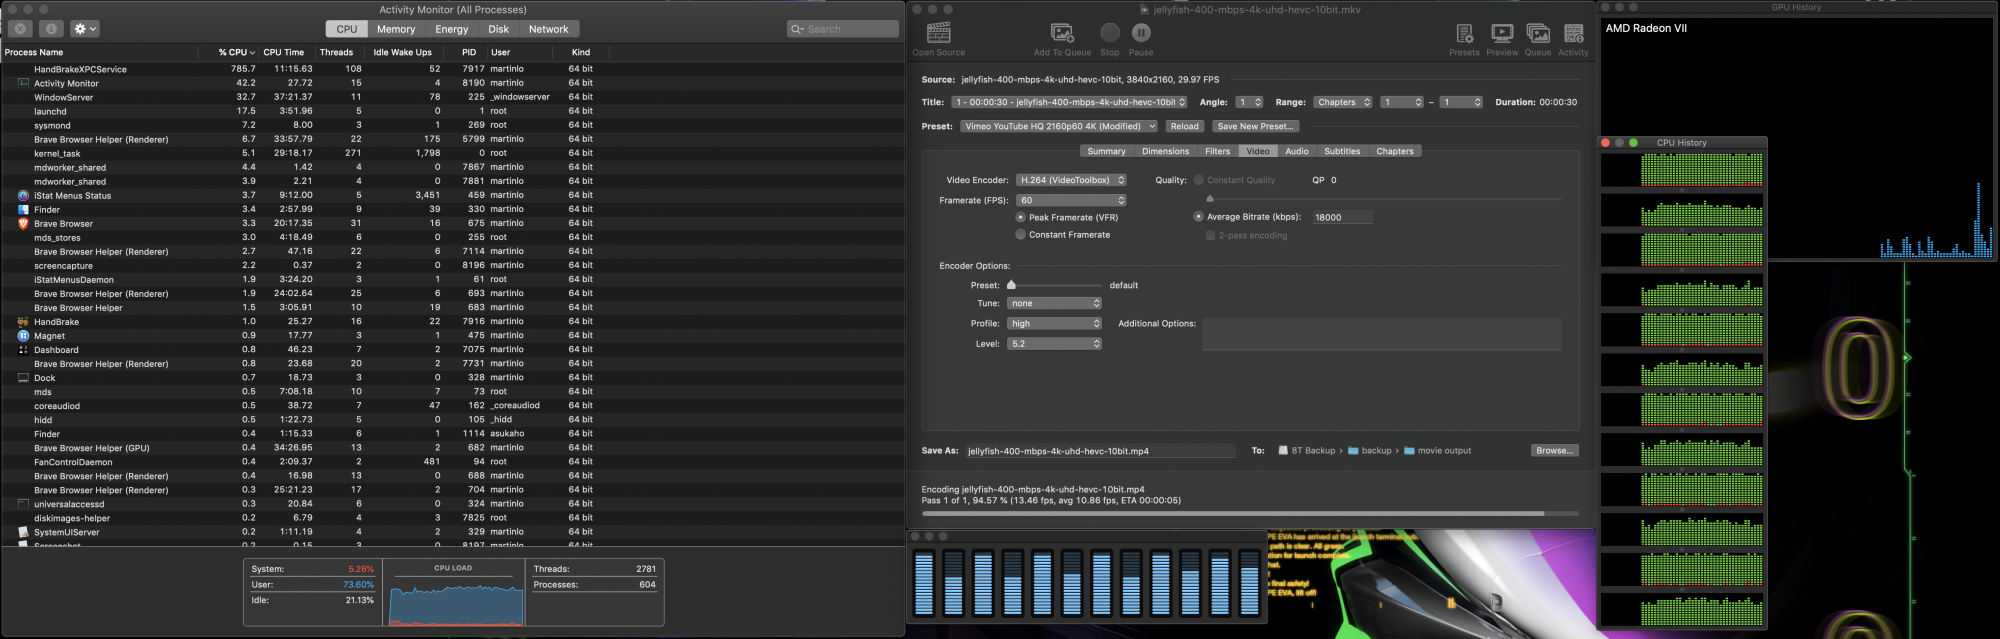Image resolution: width=2000 pixels, height=639 pixels.
Task: Click the iStat Menus Status process icon
Action: (23, 196)
